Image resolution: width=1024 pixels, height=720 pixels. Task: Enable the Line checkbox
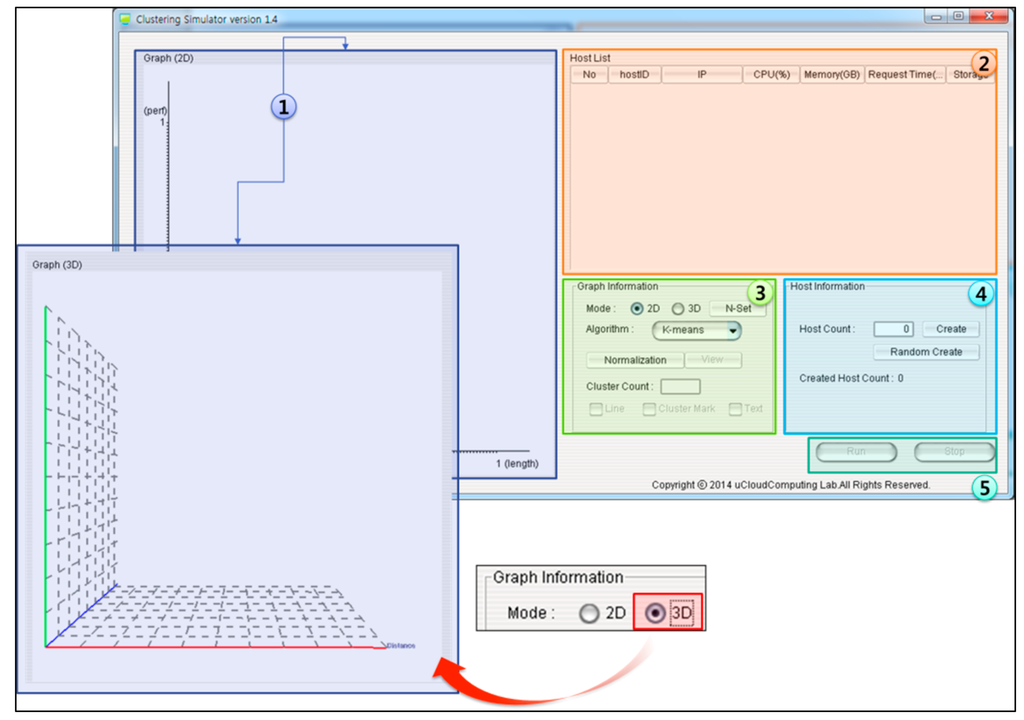click(596, 409)
